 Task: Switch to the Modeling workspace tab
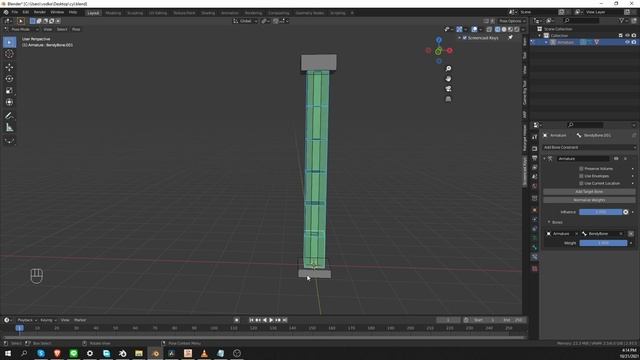(x=113, y=13)
